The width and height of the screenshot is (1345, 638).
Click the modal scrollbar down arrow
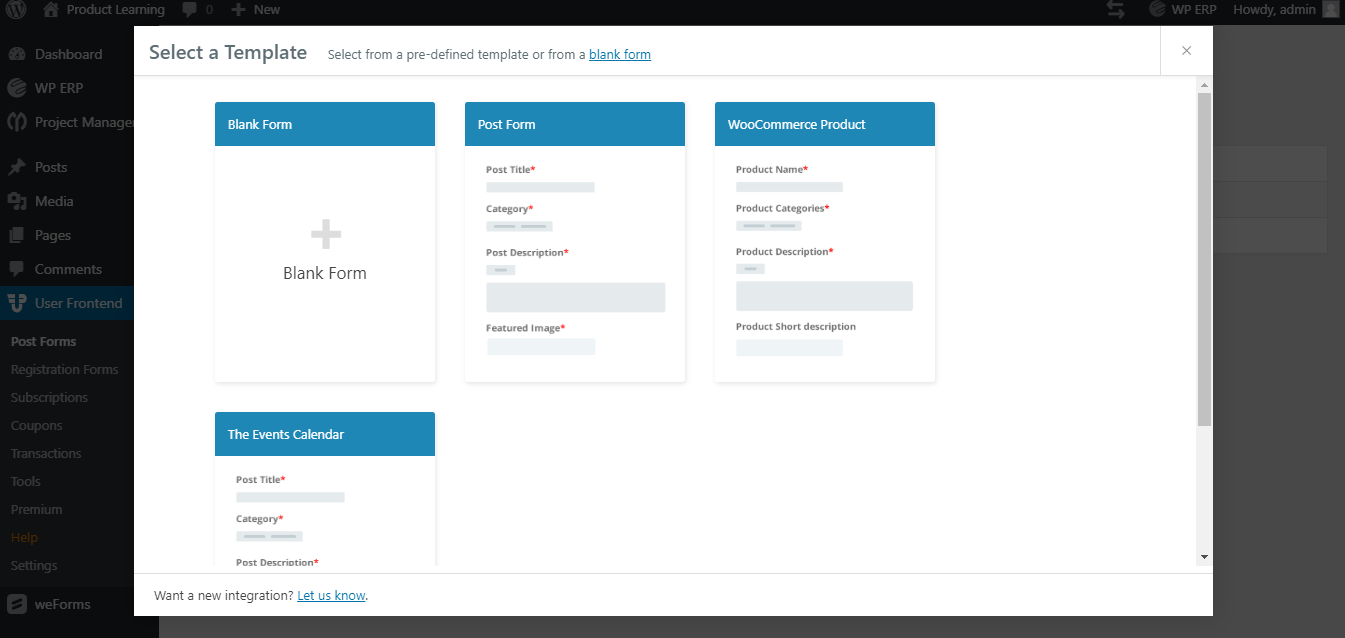point(1204,557)
